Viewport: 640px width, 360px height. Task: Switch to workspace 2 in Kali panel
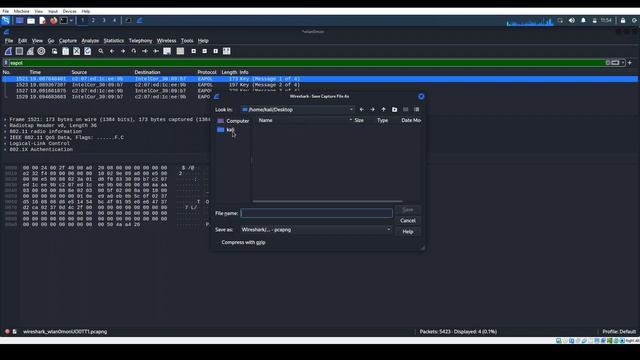click(93, 20)
